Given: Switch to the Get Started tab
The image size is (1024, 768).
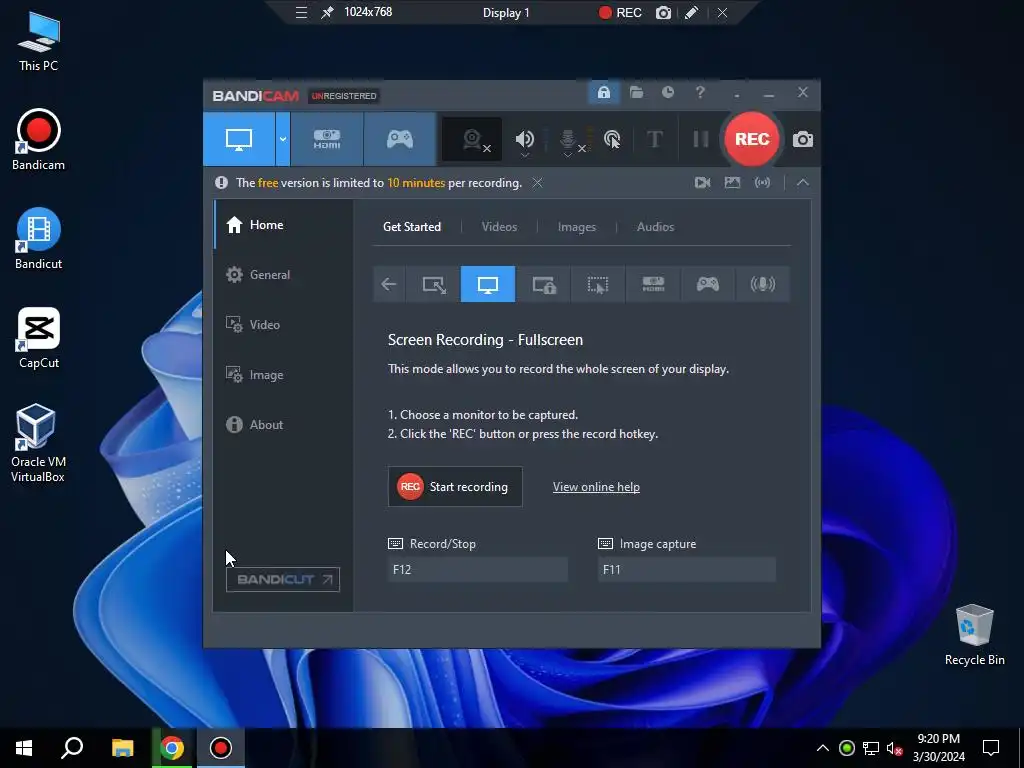Looking at the screenshot, I should click(411, 227).
